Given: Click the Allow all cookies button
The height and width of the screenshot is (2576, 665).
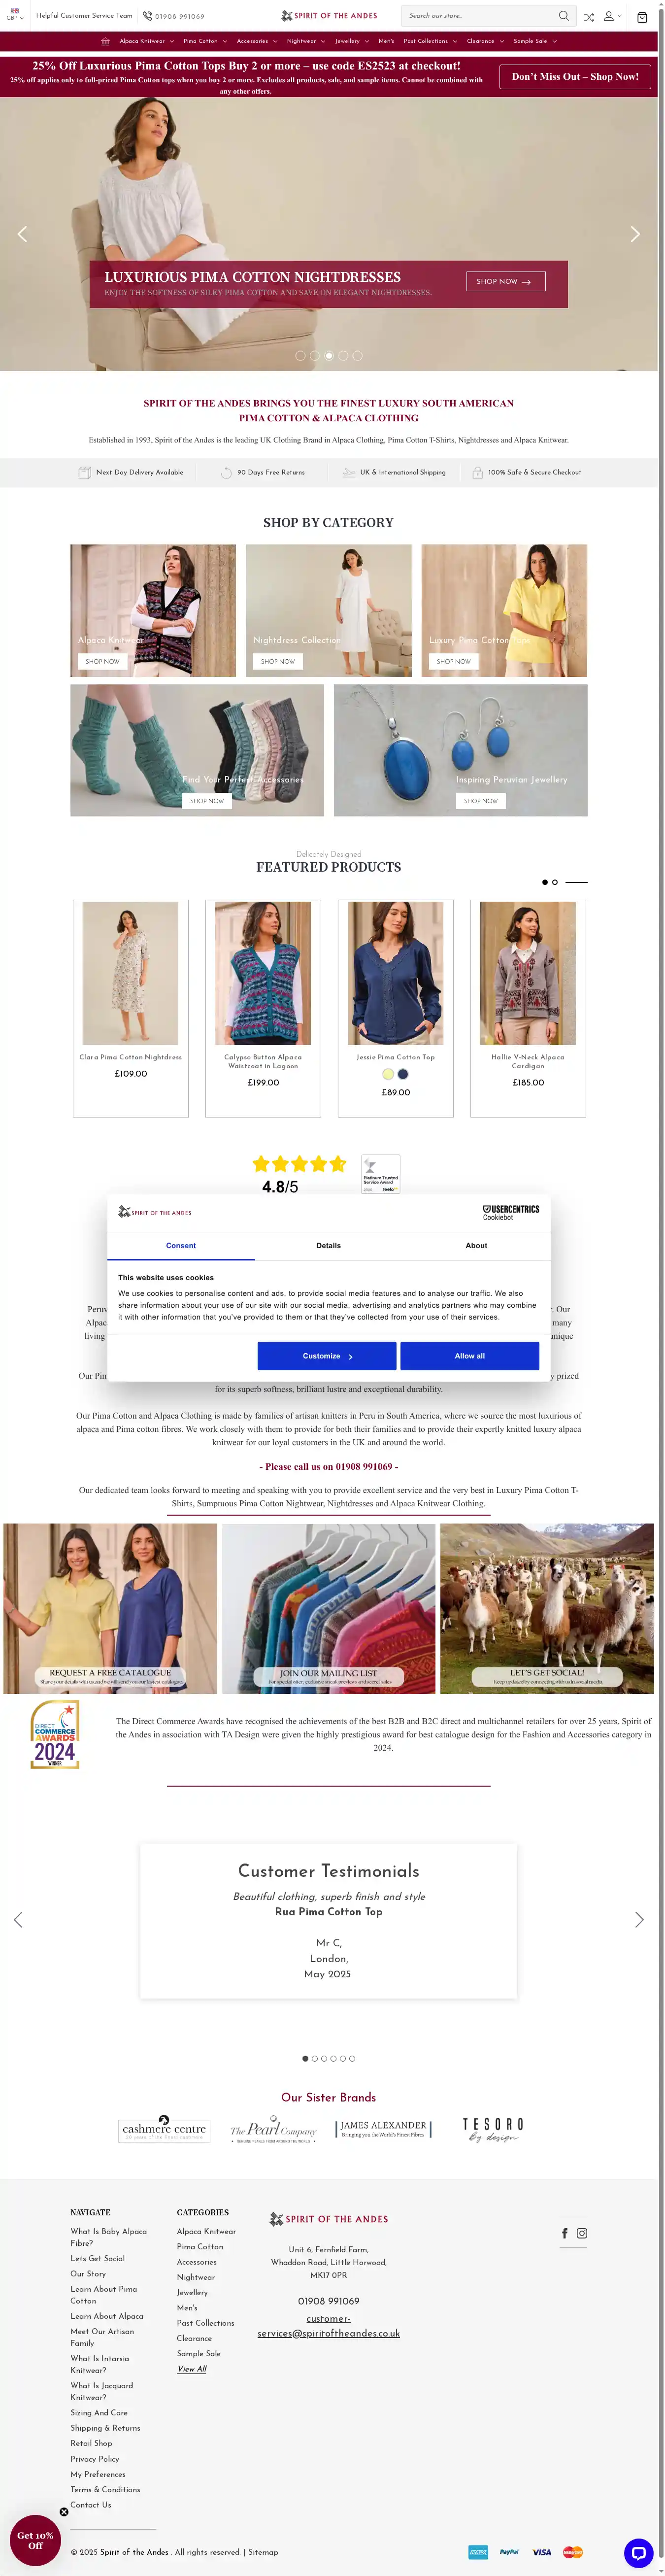Looking at the screenshot, I should pyautogui.click(x=469, y=1355).
